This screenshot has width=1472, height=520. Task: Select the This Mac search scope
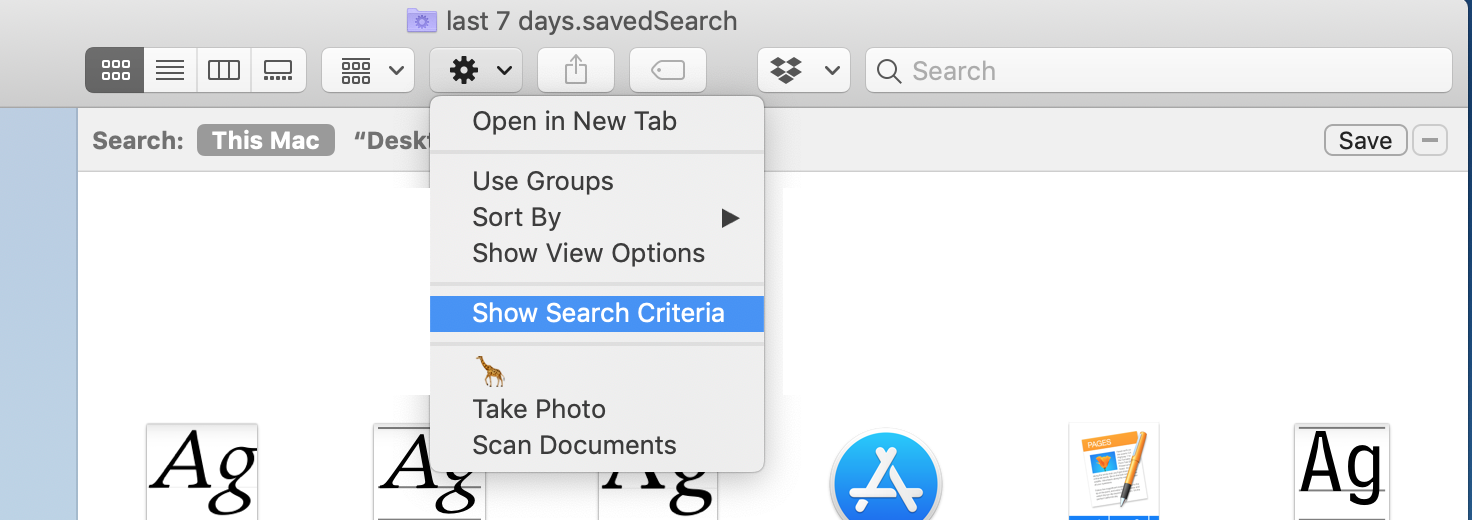266,140
